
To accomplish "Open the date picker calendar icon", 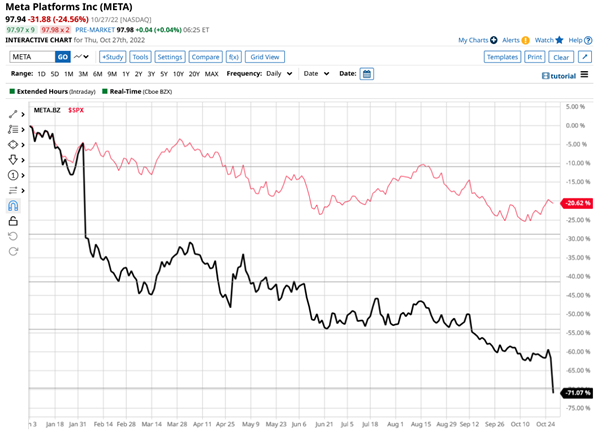I will [x=366, y=74].
